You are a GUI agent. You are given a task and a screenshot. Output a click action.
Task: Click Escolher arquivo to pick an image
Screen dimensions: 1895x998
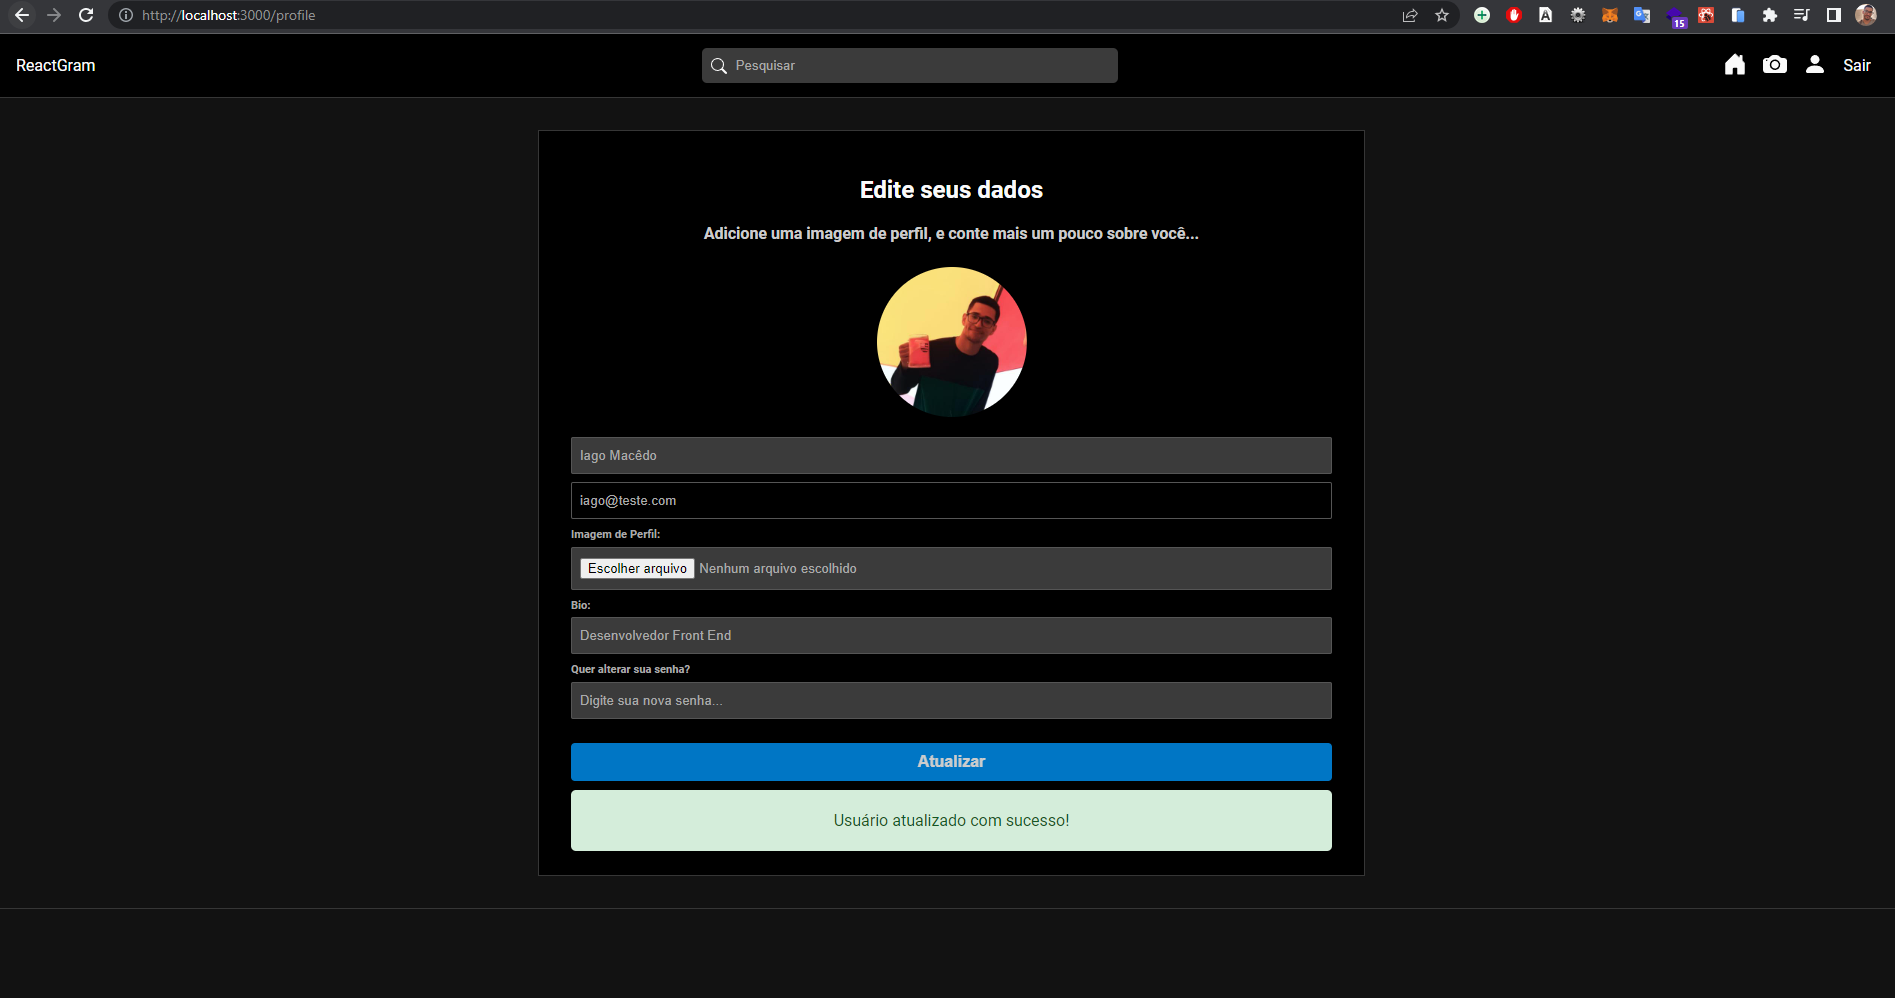pyautogui.click(x=637, y=568)
